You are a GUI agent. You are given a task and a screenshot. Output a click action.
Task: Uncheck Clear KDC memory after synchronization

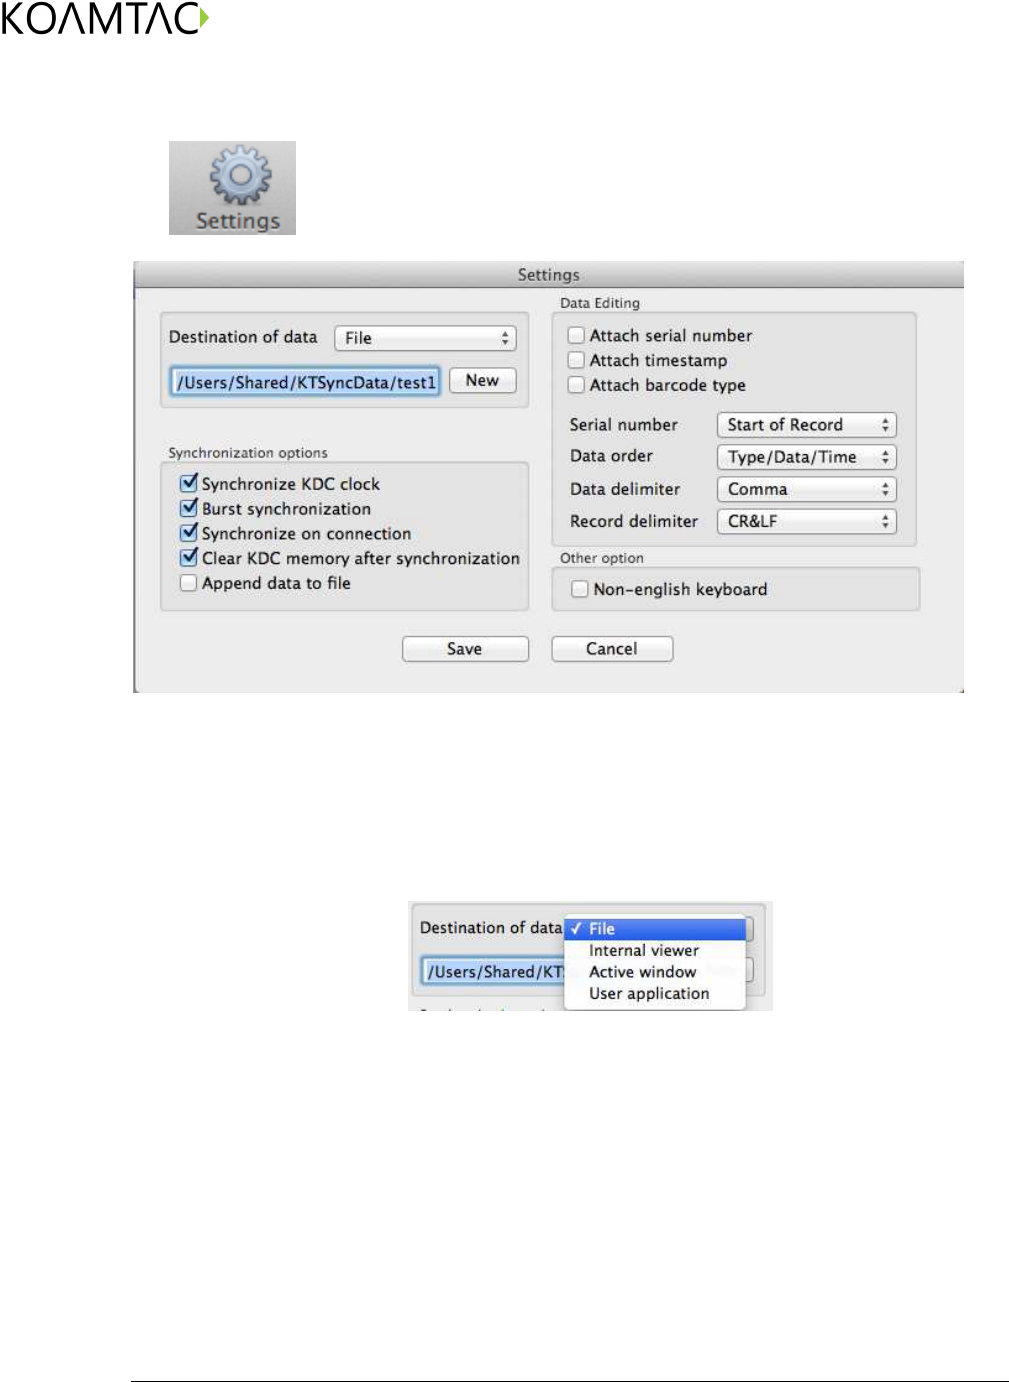pyautogui.click(x=188, y=558)
